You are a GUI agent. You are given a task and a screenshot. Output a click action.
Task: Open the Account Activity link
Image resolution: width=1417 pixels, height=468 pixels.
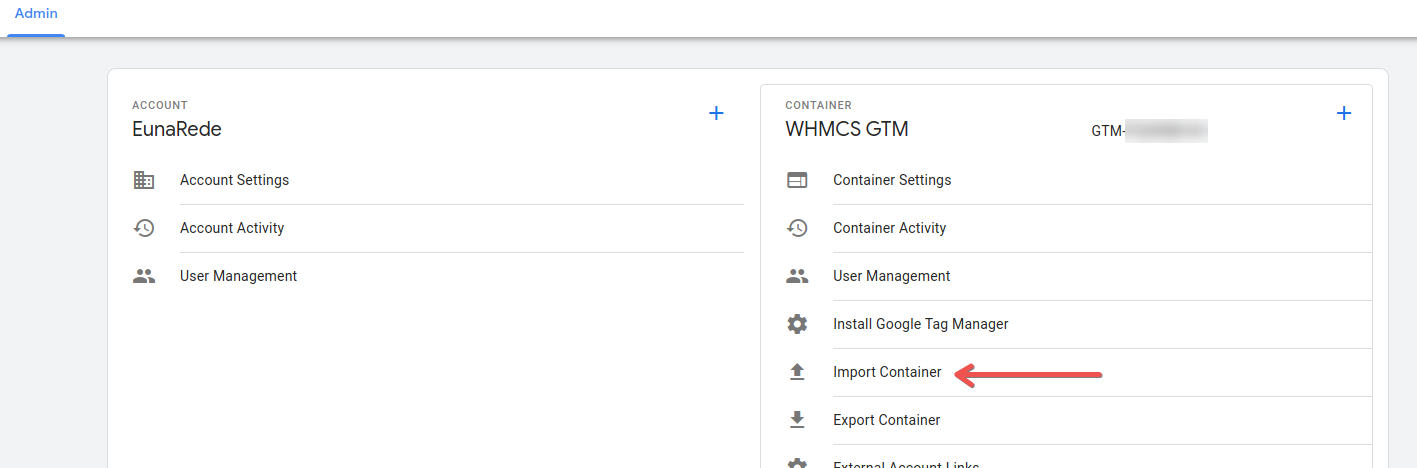pyautogui.click(x=232, y=228)
